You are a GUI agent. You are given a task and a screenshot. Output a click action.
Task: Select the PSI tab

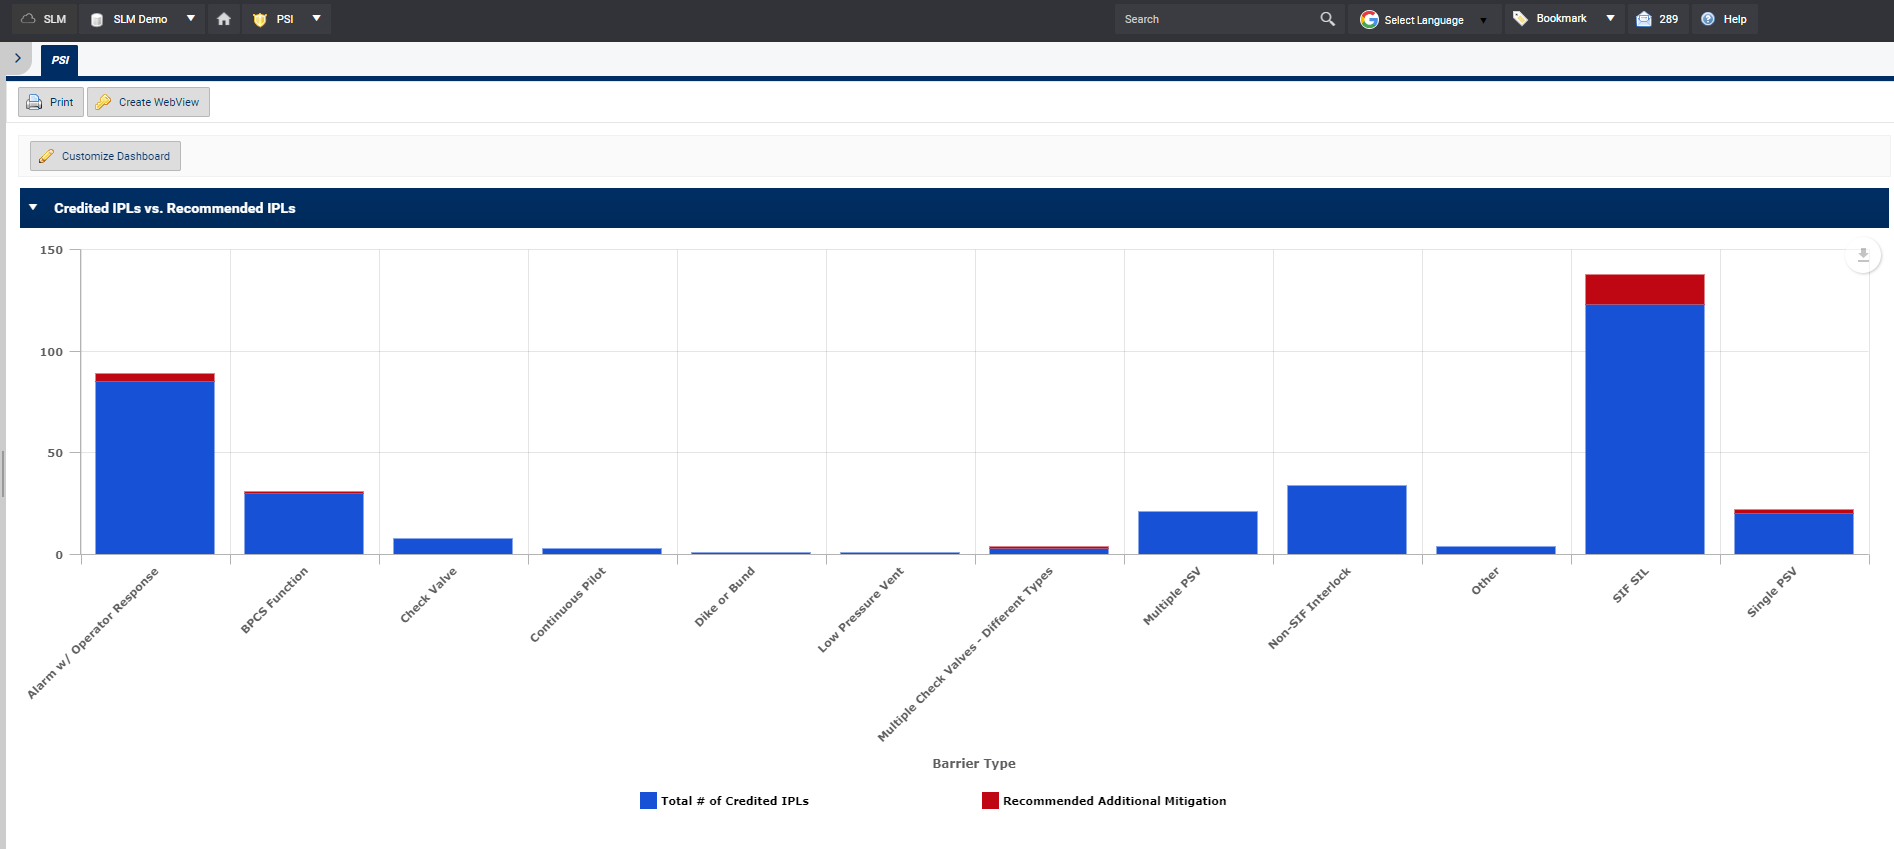click(x=60, y=60)
